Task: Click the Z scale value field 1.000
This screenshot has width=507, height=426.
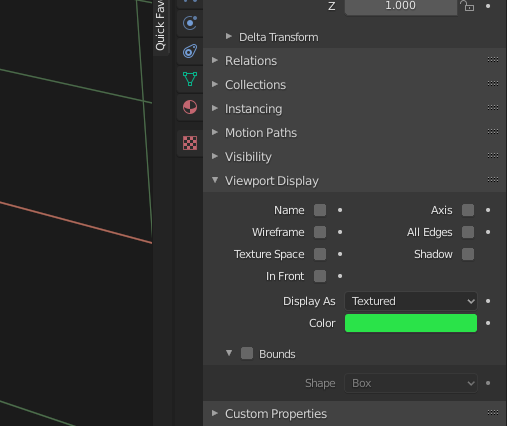Action: coord(401,7)
